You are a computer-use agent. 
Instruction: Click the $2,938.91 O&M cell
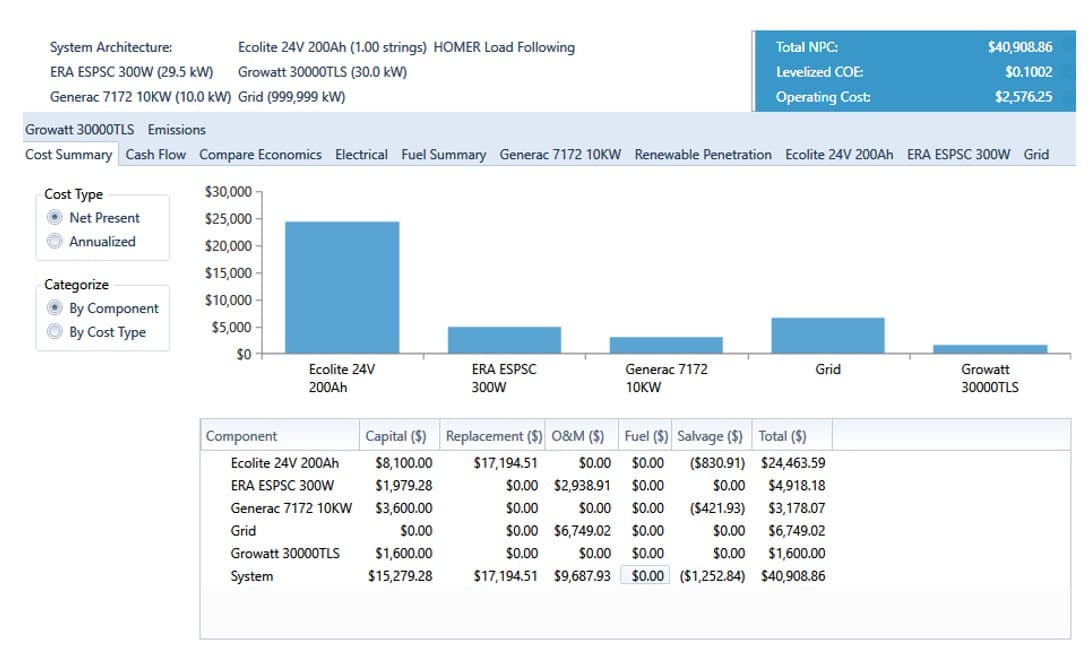(582, 485)
